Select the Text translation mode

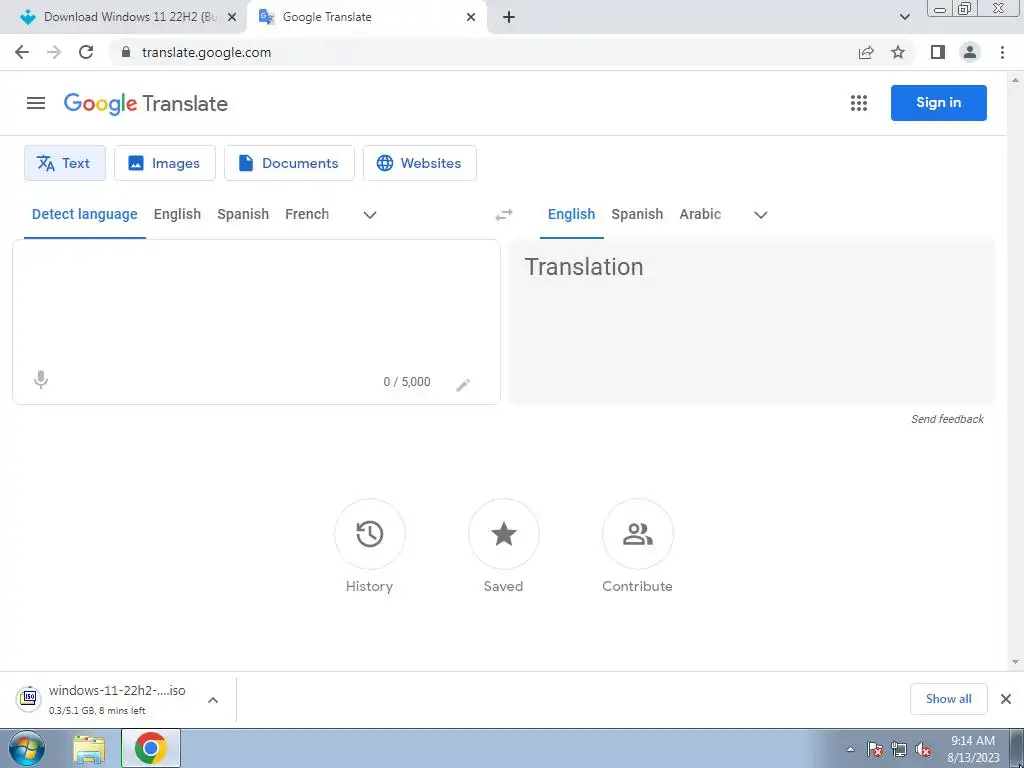pos(65,163)
